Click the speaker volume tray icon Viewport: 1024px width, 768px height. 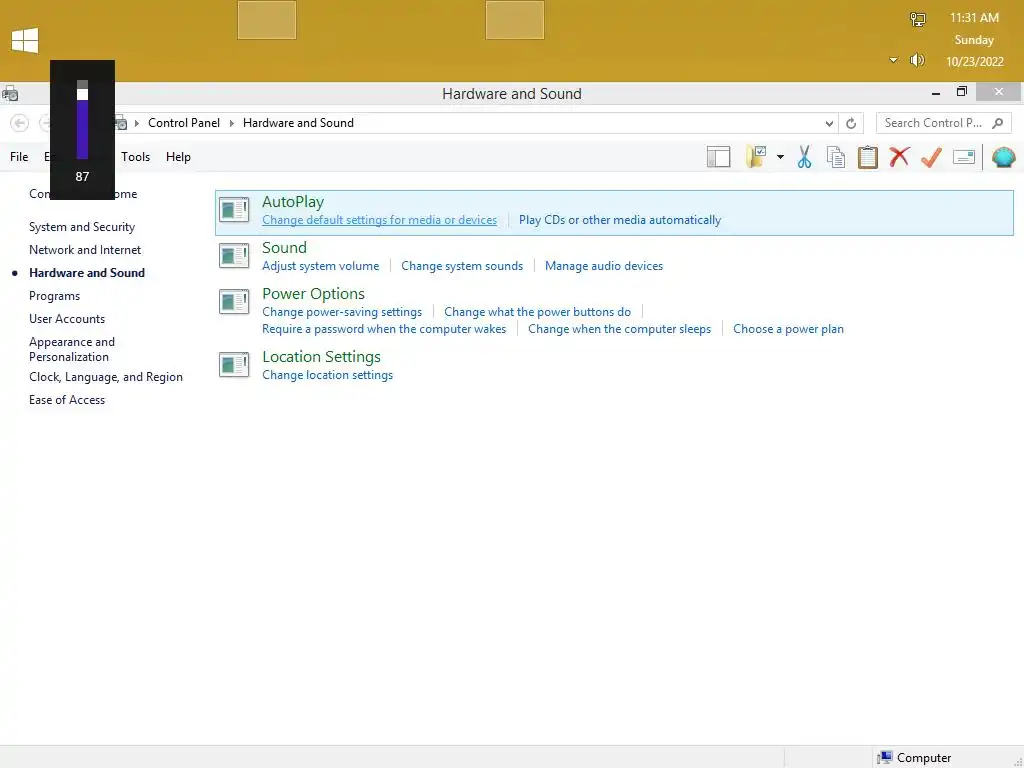pos(917,60)
